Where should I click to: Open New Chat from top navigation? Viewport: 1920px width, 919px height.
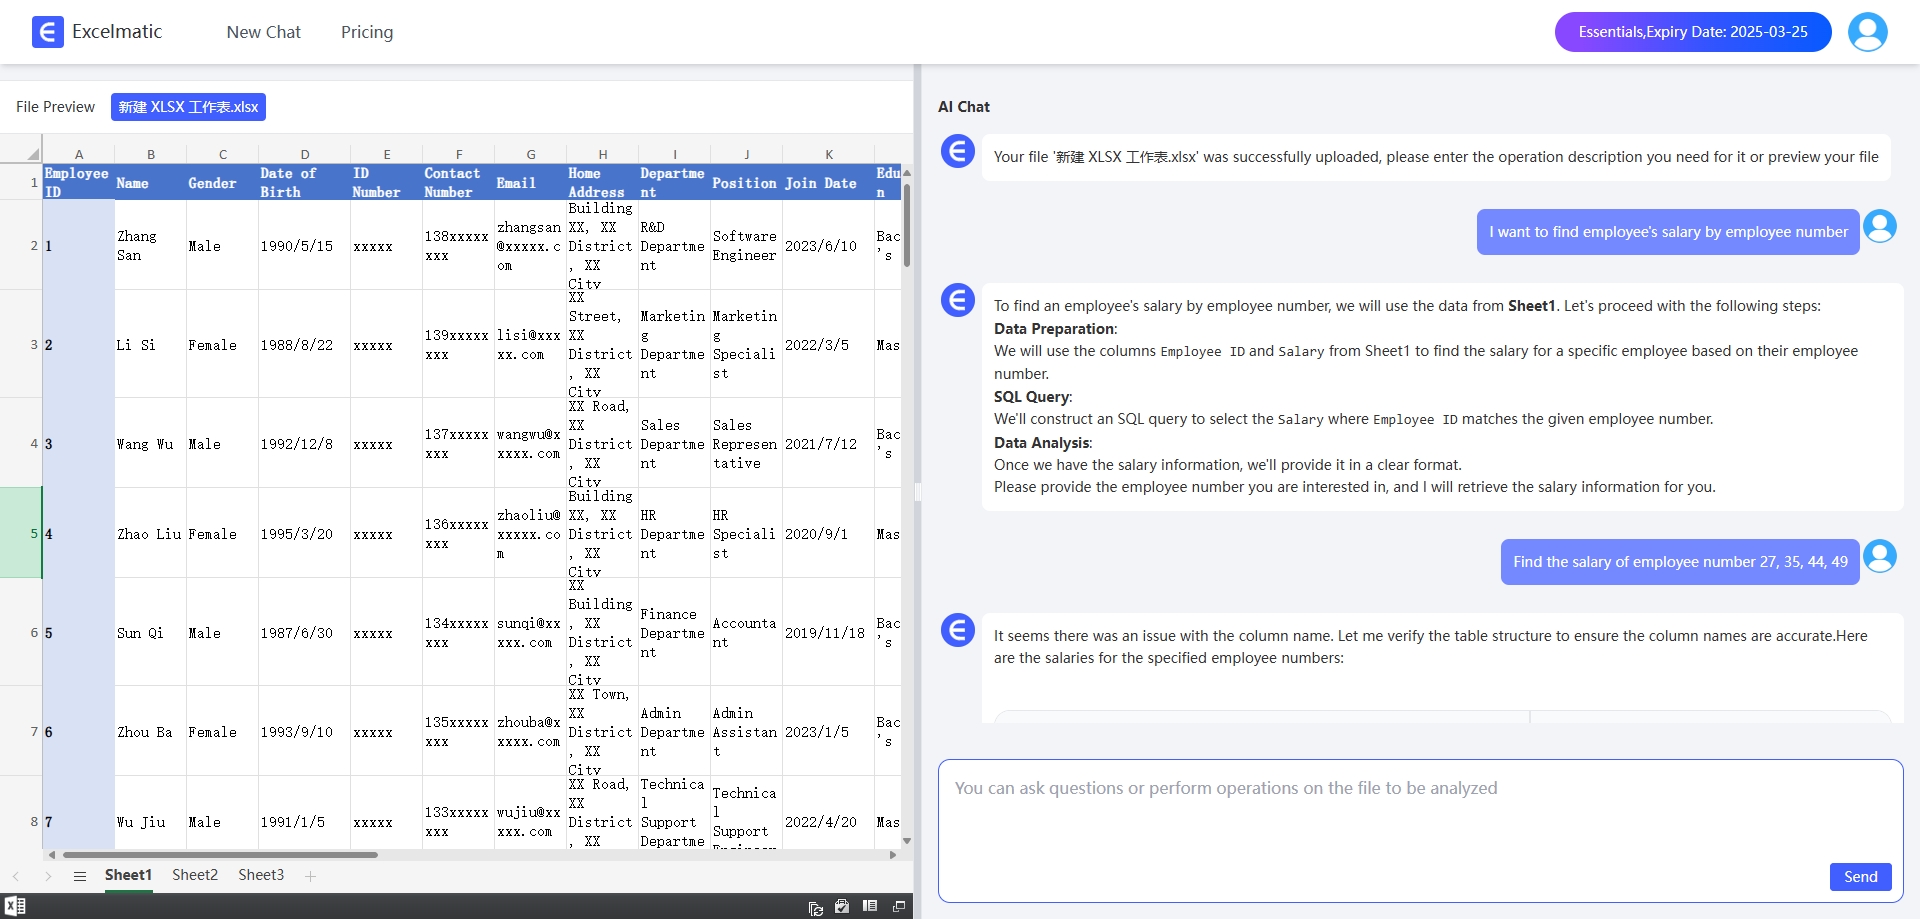(x=263, y=32)
